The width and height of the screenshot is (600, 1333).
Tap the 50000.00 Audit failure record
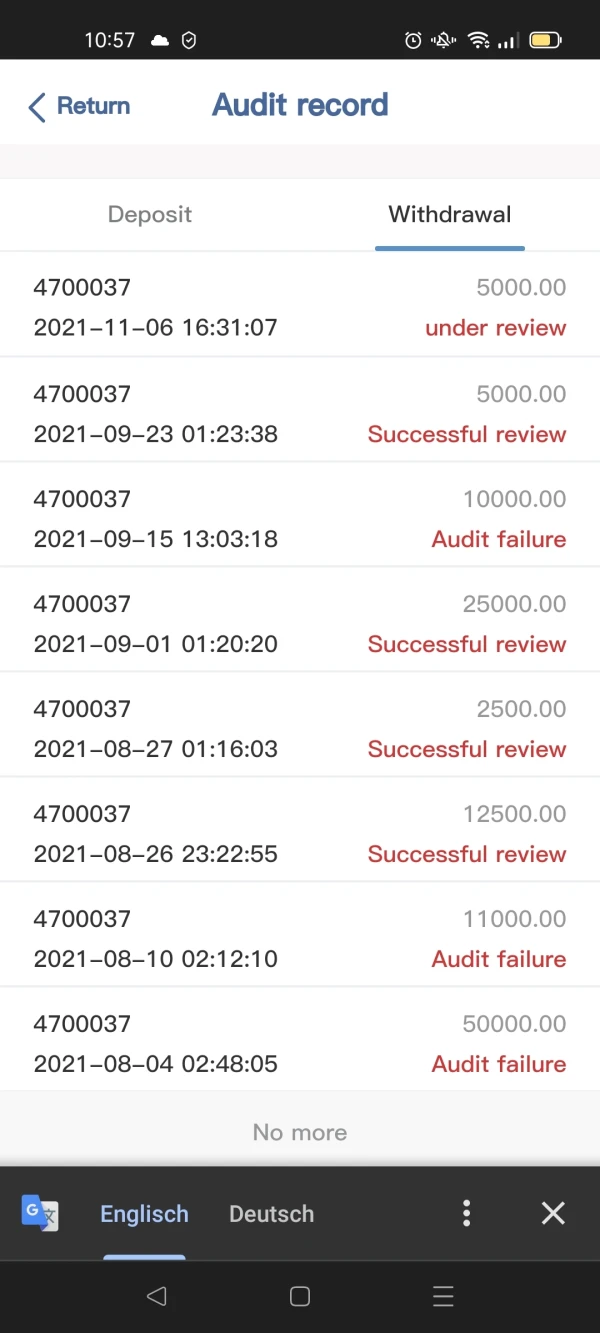300,1044
